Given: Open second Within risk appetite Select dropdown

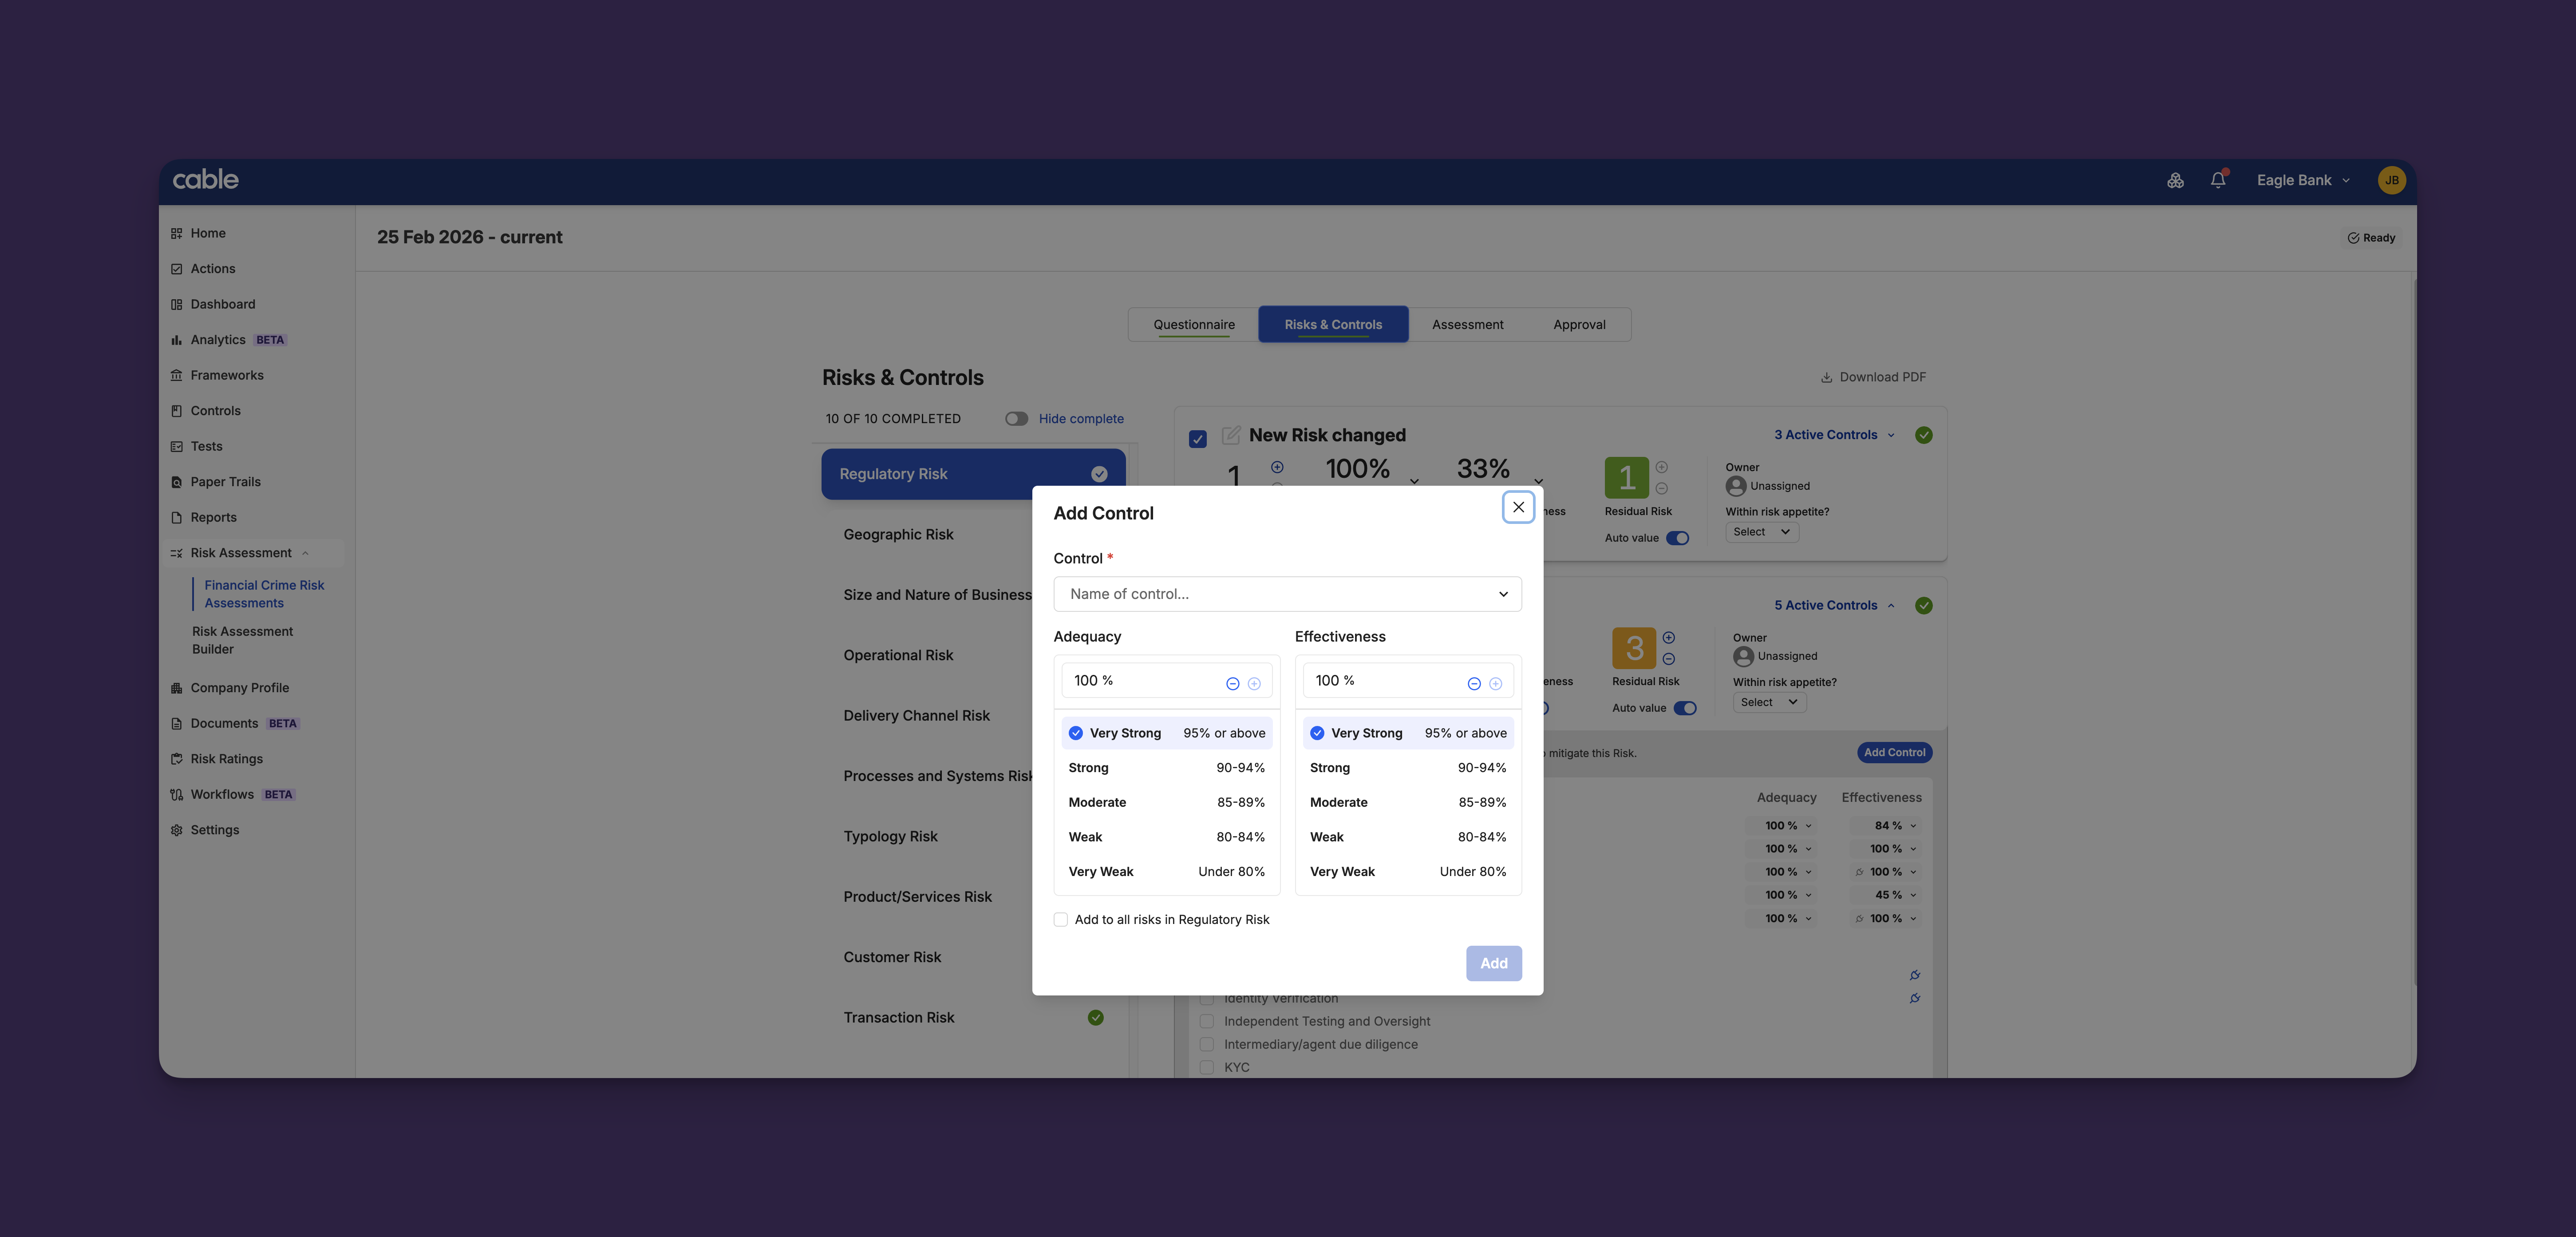Looking at the screenshot, I should (1769, 702).
